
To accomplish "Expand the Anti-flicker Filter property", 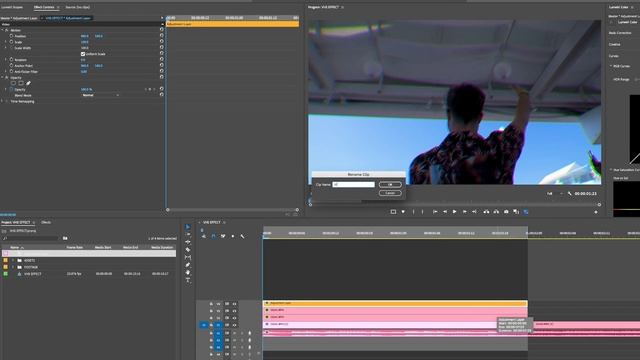I will click(6, 71).
